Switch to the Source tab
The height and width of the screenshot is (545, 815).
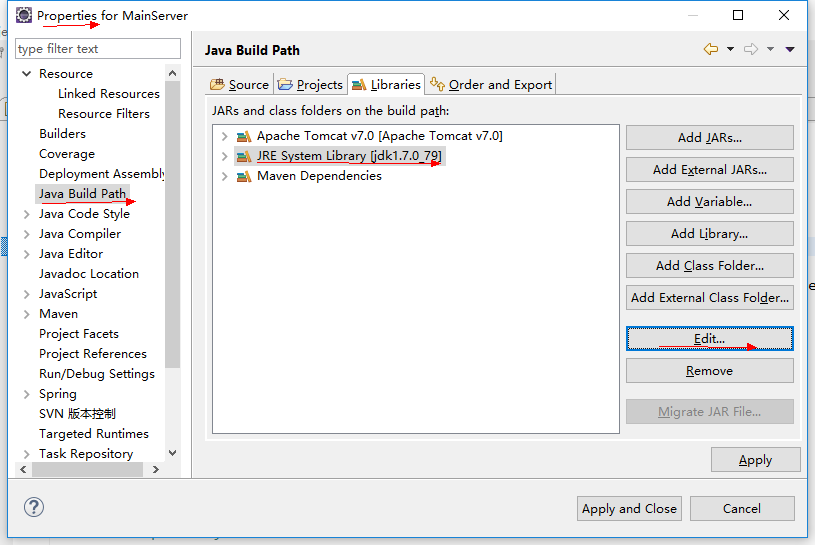click(x=240, y=84)
